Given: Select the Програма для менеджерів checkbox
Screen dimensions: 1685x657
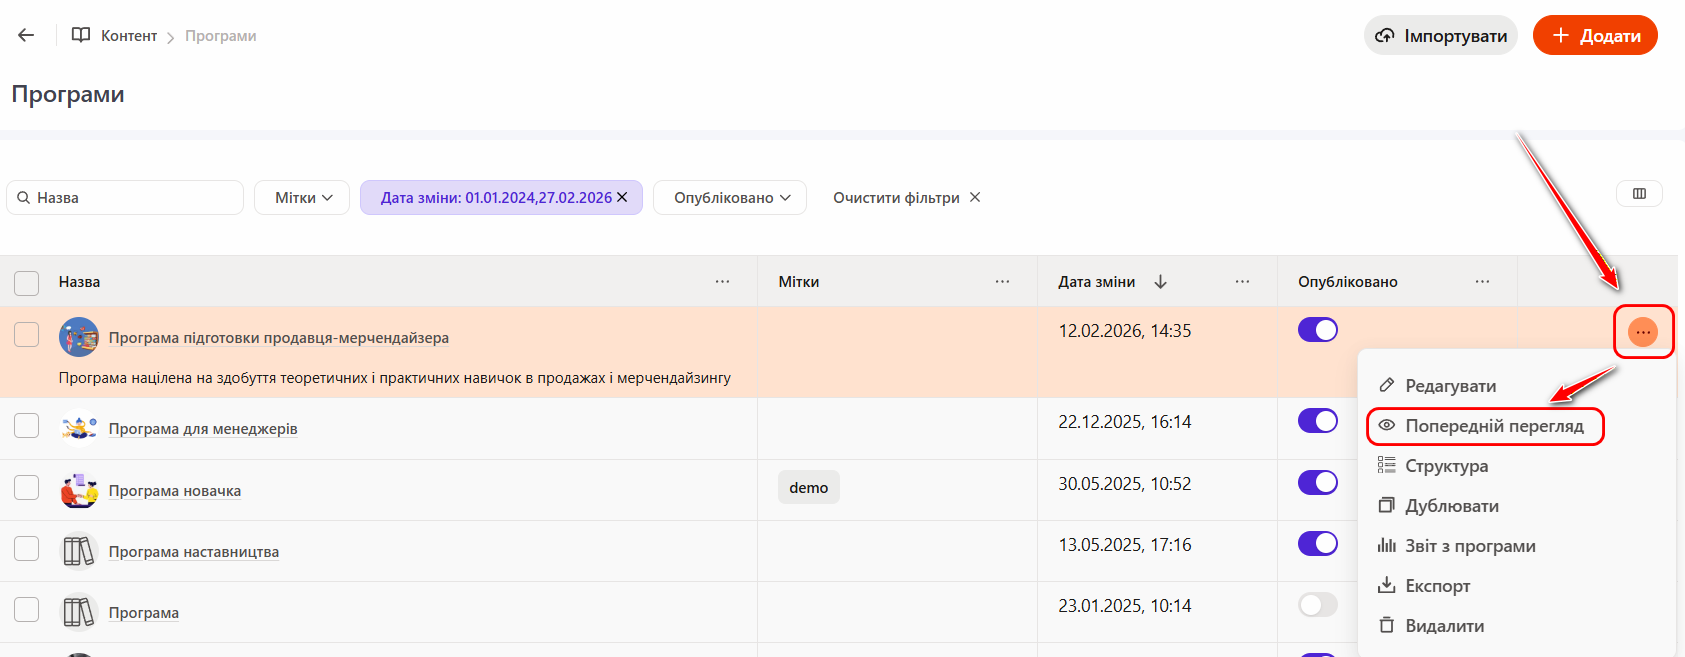Looking at the screenshot, I should tap(27, 427).
